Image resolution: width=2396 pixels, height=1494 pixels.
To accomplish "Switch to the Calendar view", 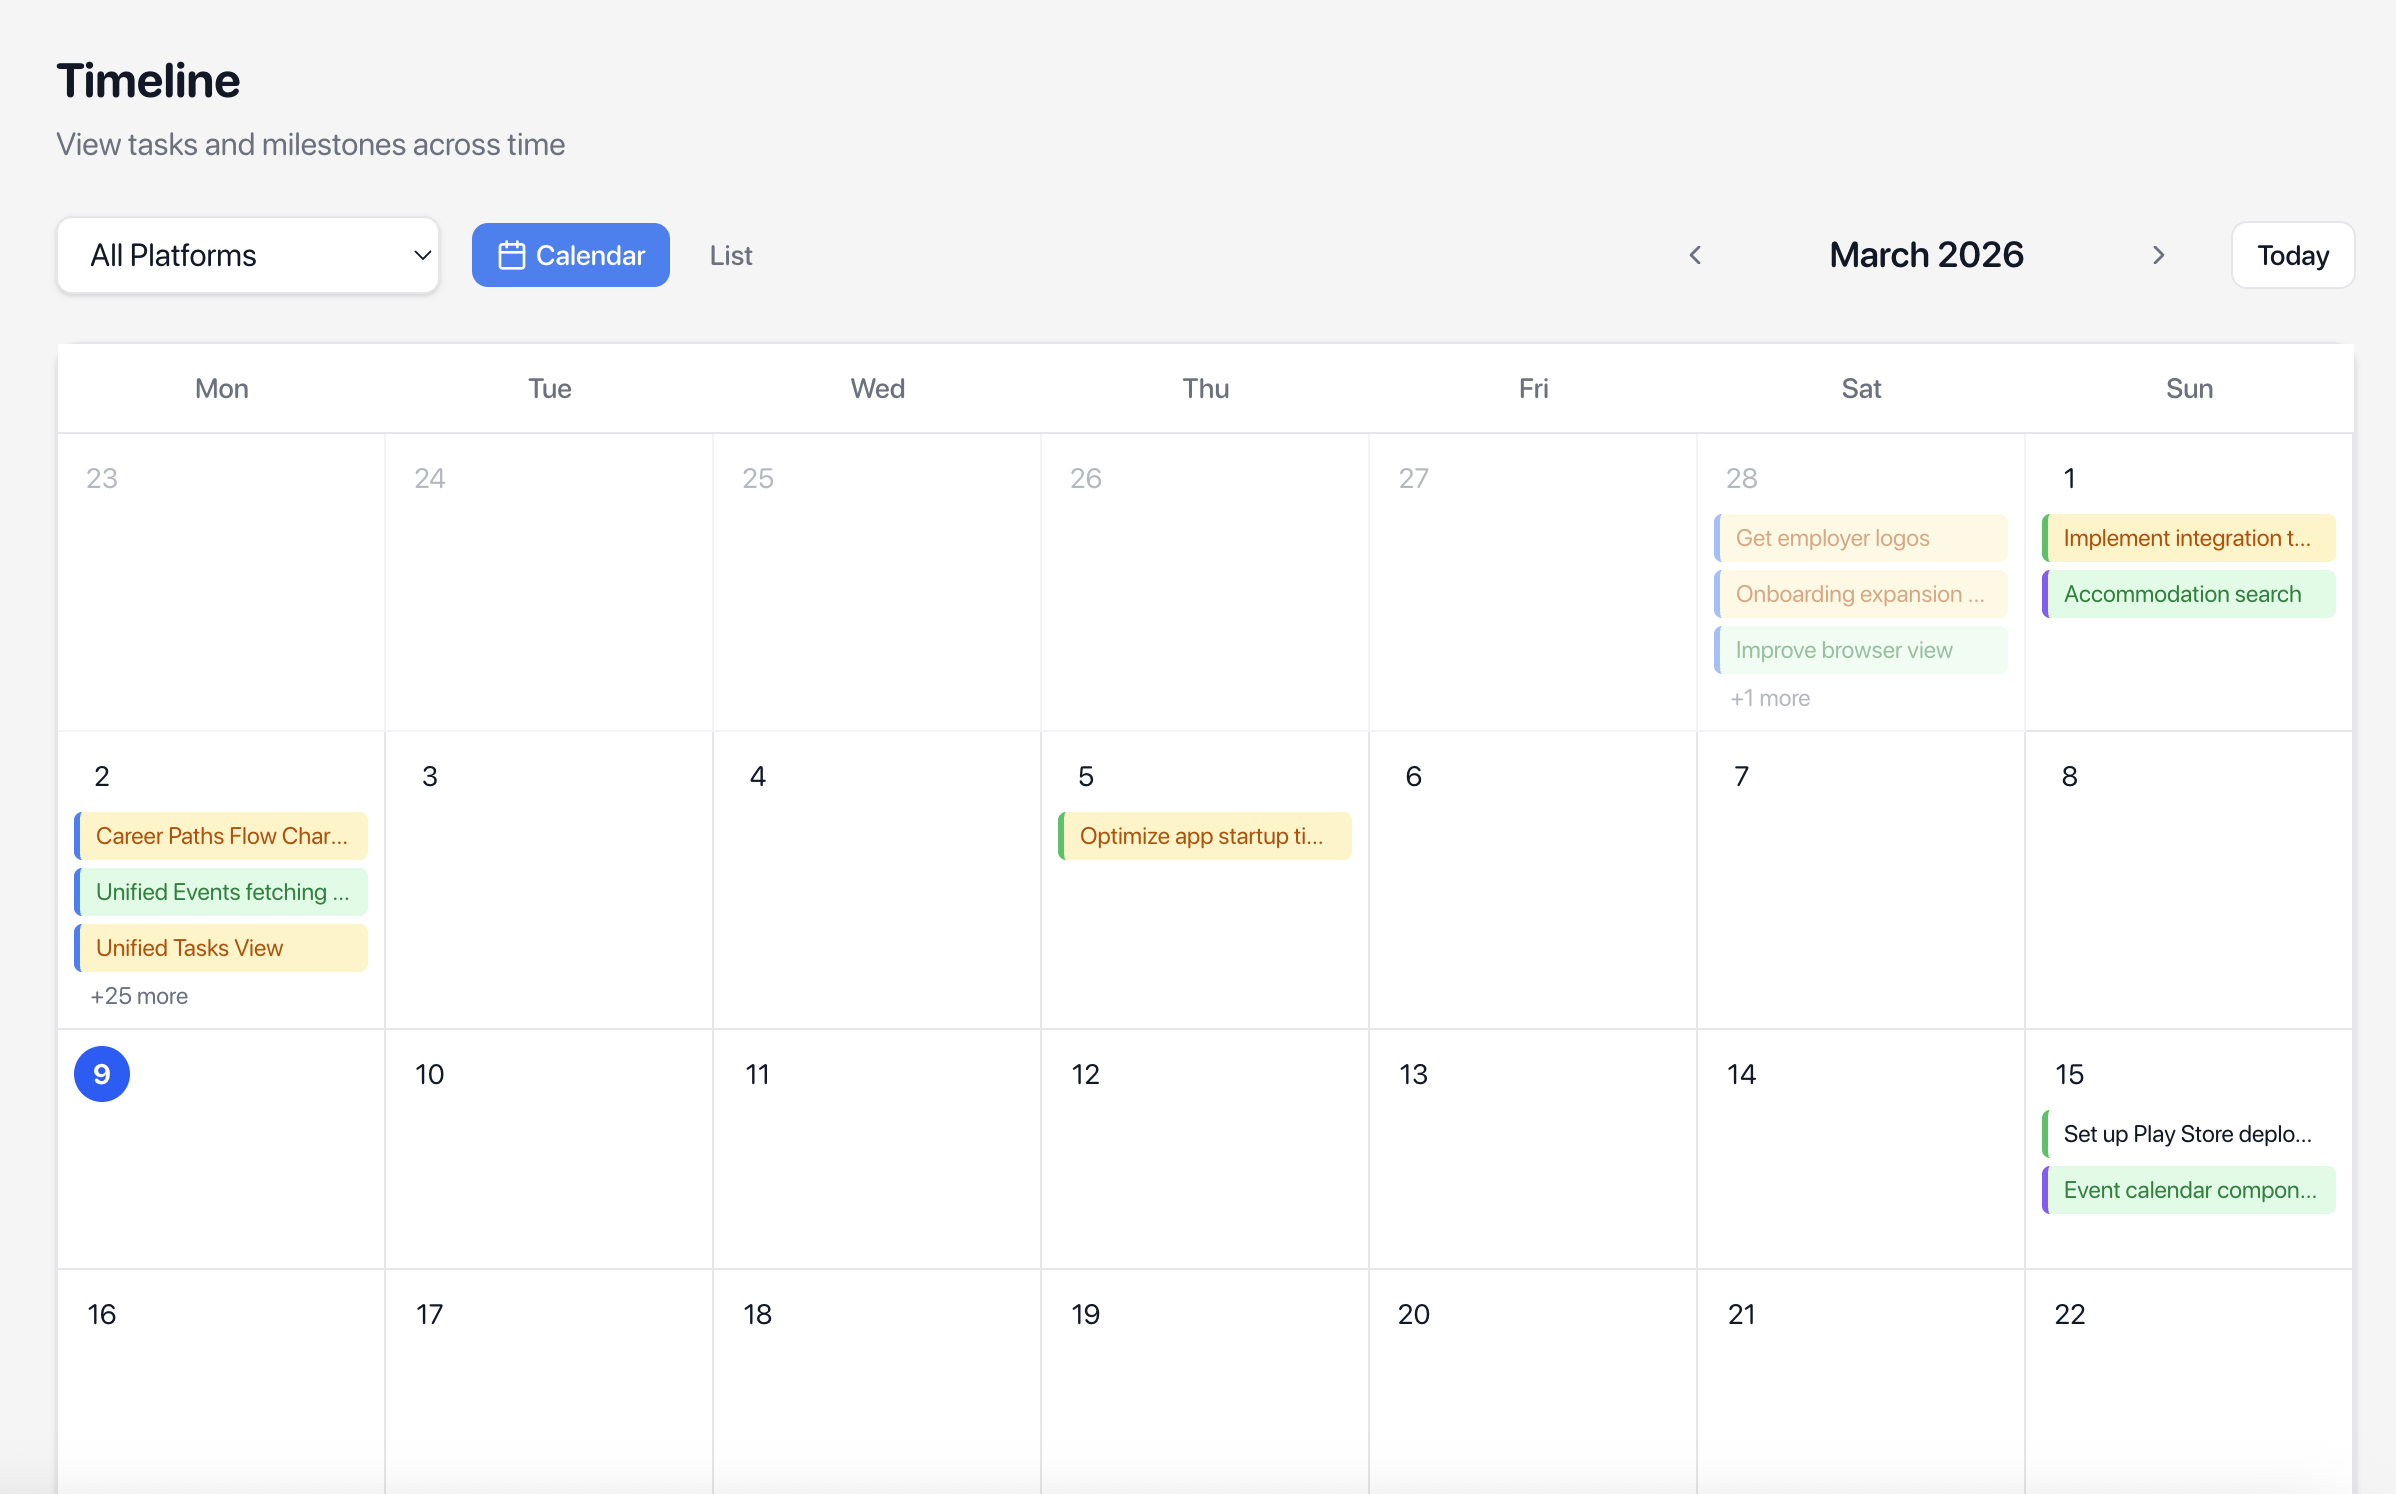I will [x=570, y=255].
